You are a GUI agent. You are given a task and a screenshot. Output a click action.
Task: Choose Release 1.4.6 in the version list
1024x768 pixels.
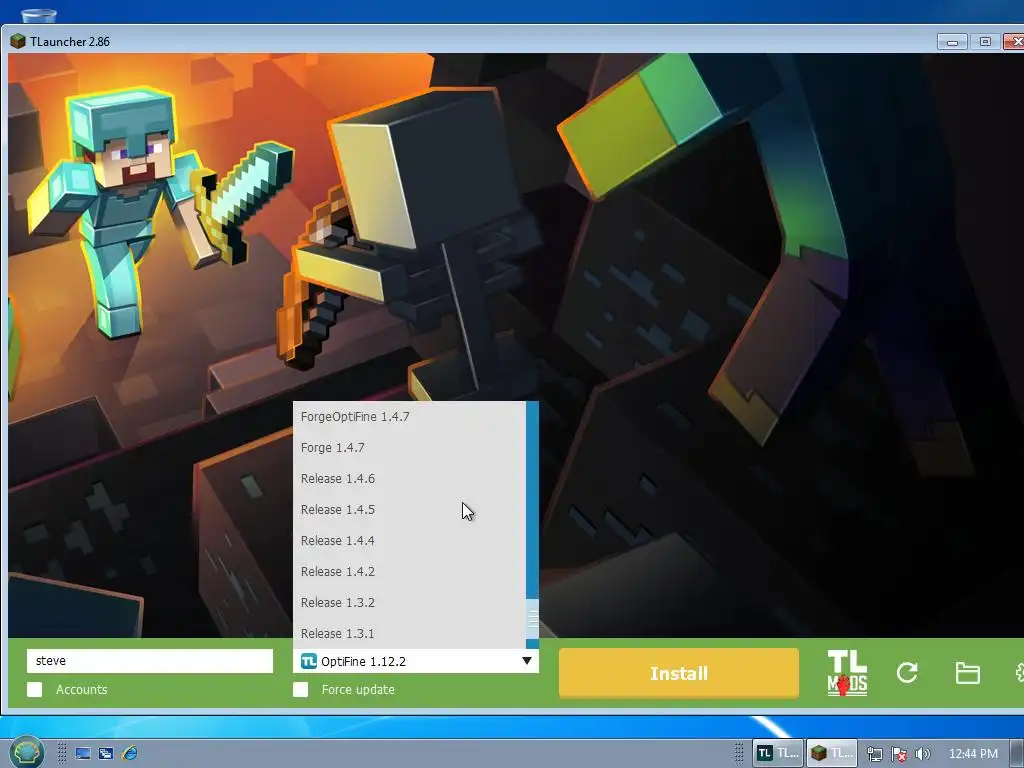pos(409,479)
